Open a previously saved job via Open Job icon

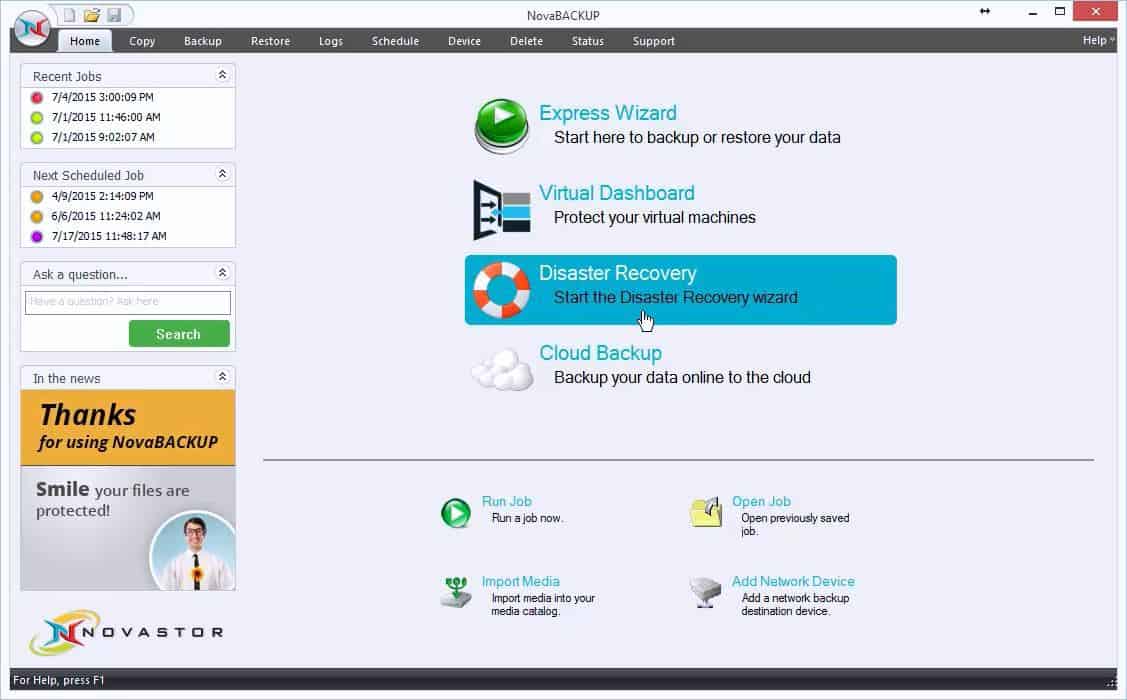tap(706, 512)
